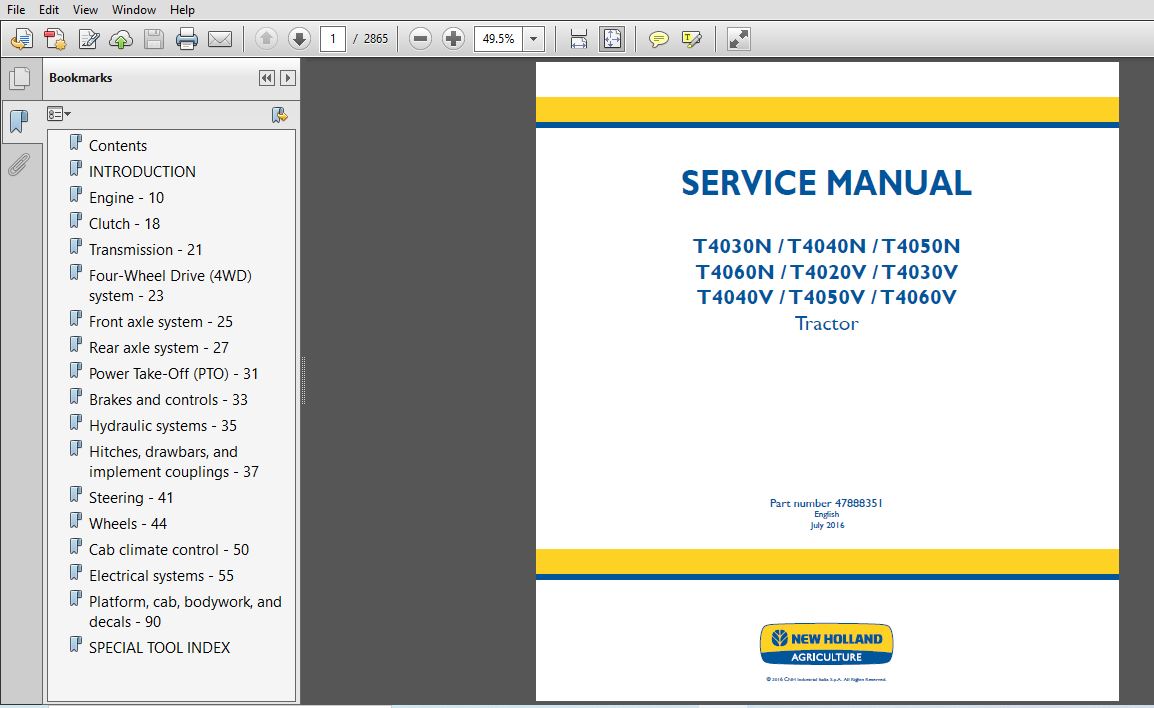This screenshot has width=1154, height=708.
Task: Zoom out with the minus button
Action: [420, 39]
